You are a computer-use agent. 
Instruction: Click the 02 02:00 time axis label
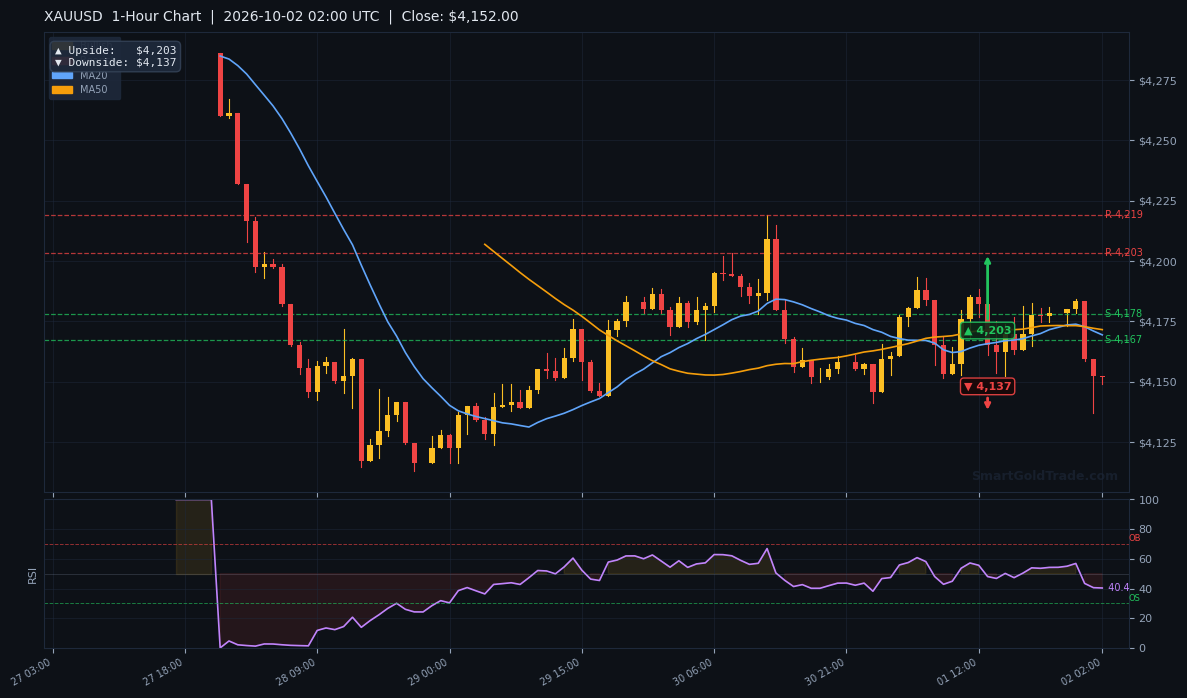click(1081, 672)
